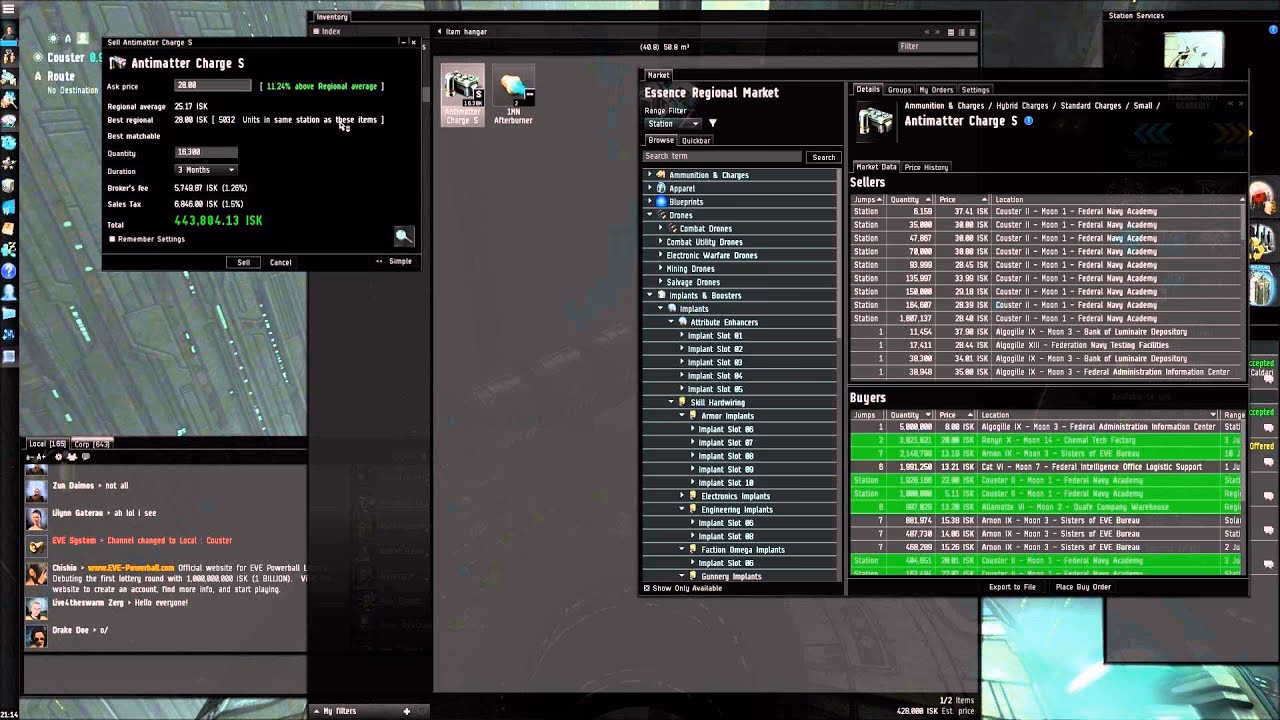The height and width of the screenshot is (720, 1280).
Task: Open the blue help question mark icon
Action: coord(9,271)
